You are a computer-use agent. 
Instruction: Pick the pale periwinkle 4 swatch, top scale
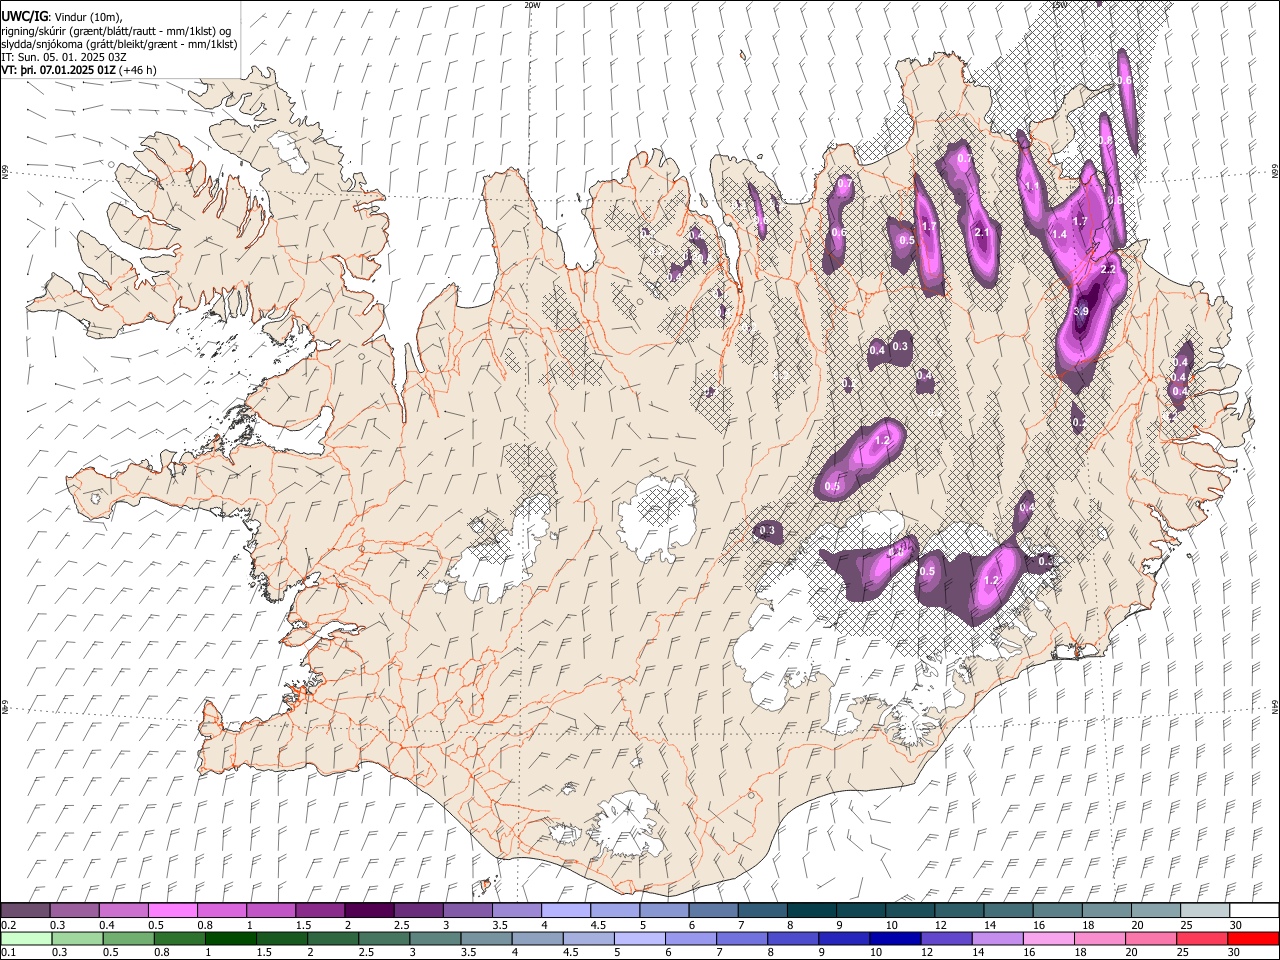point(565,910)
